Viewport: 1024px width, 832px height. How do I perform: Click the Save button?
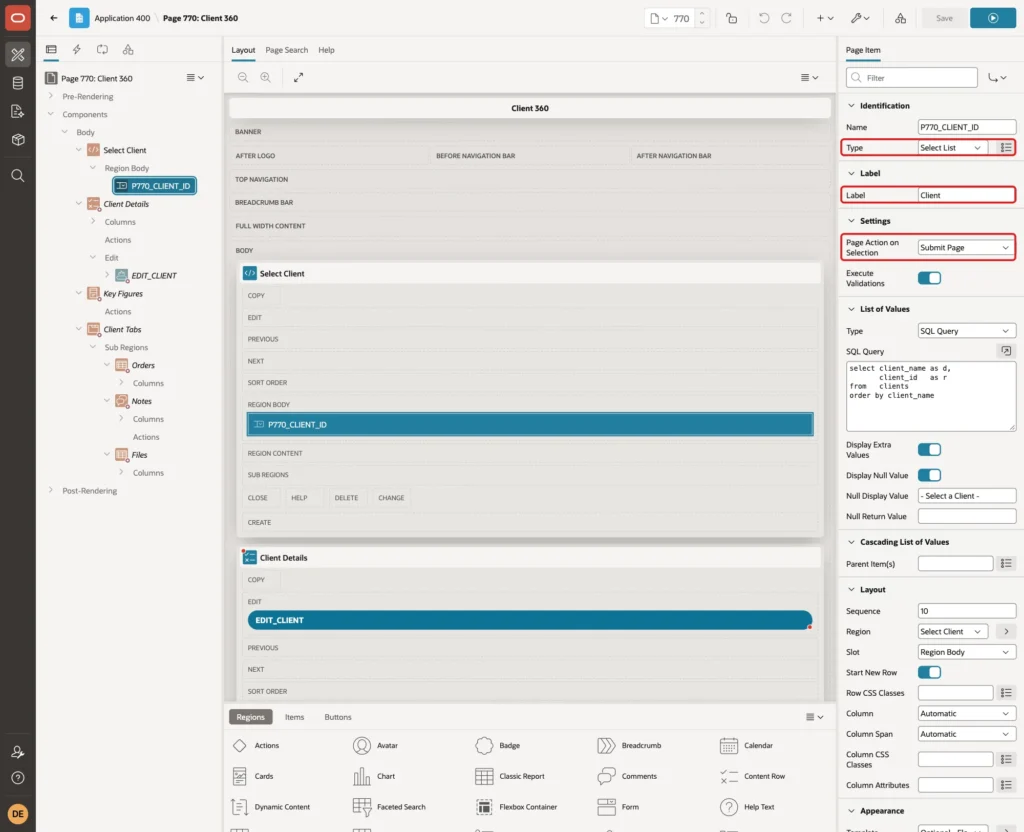point(944,18)
